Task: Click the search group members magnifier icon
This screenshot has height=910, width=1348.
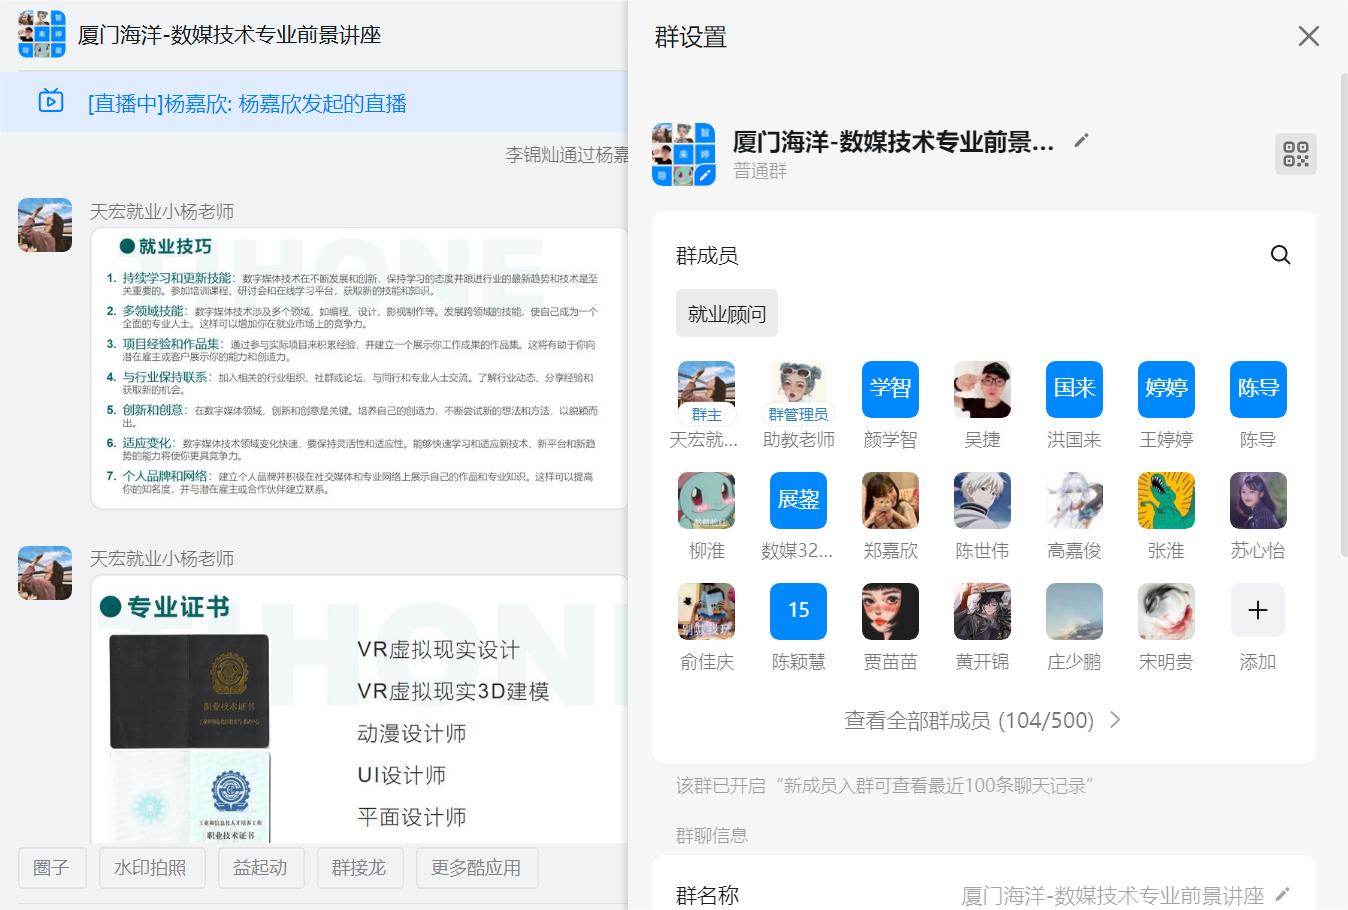Action: [1280, 255]
